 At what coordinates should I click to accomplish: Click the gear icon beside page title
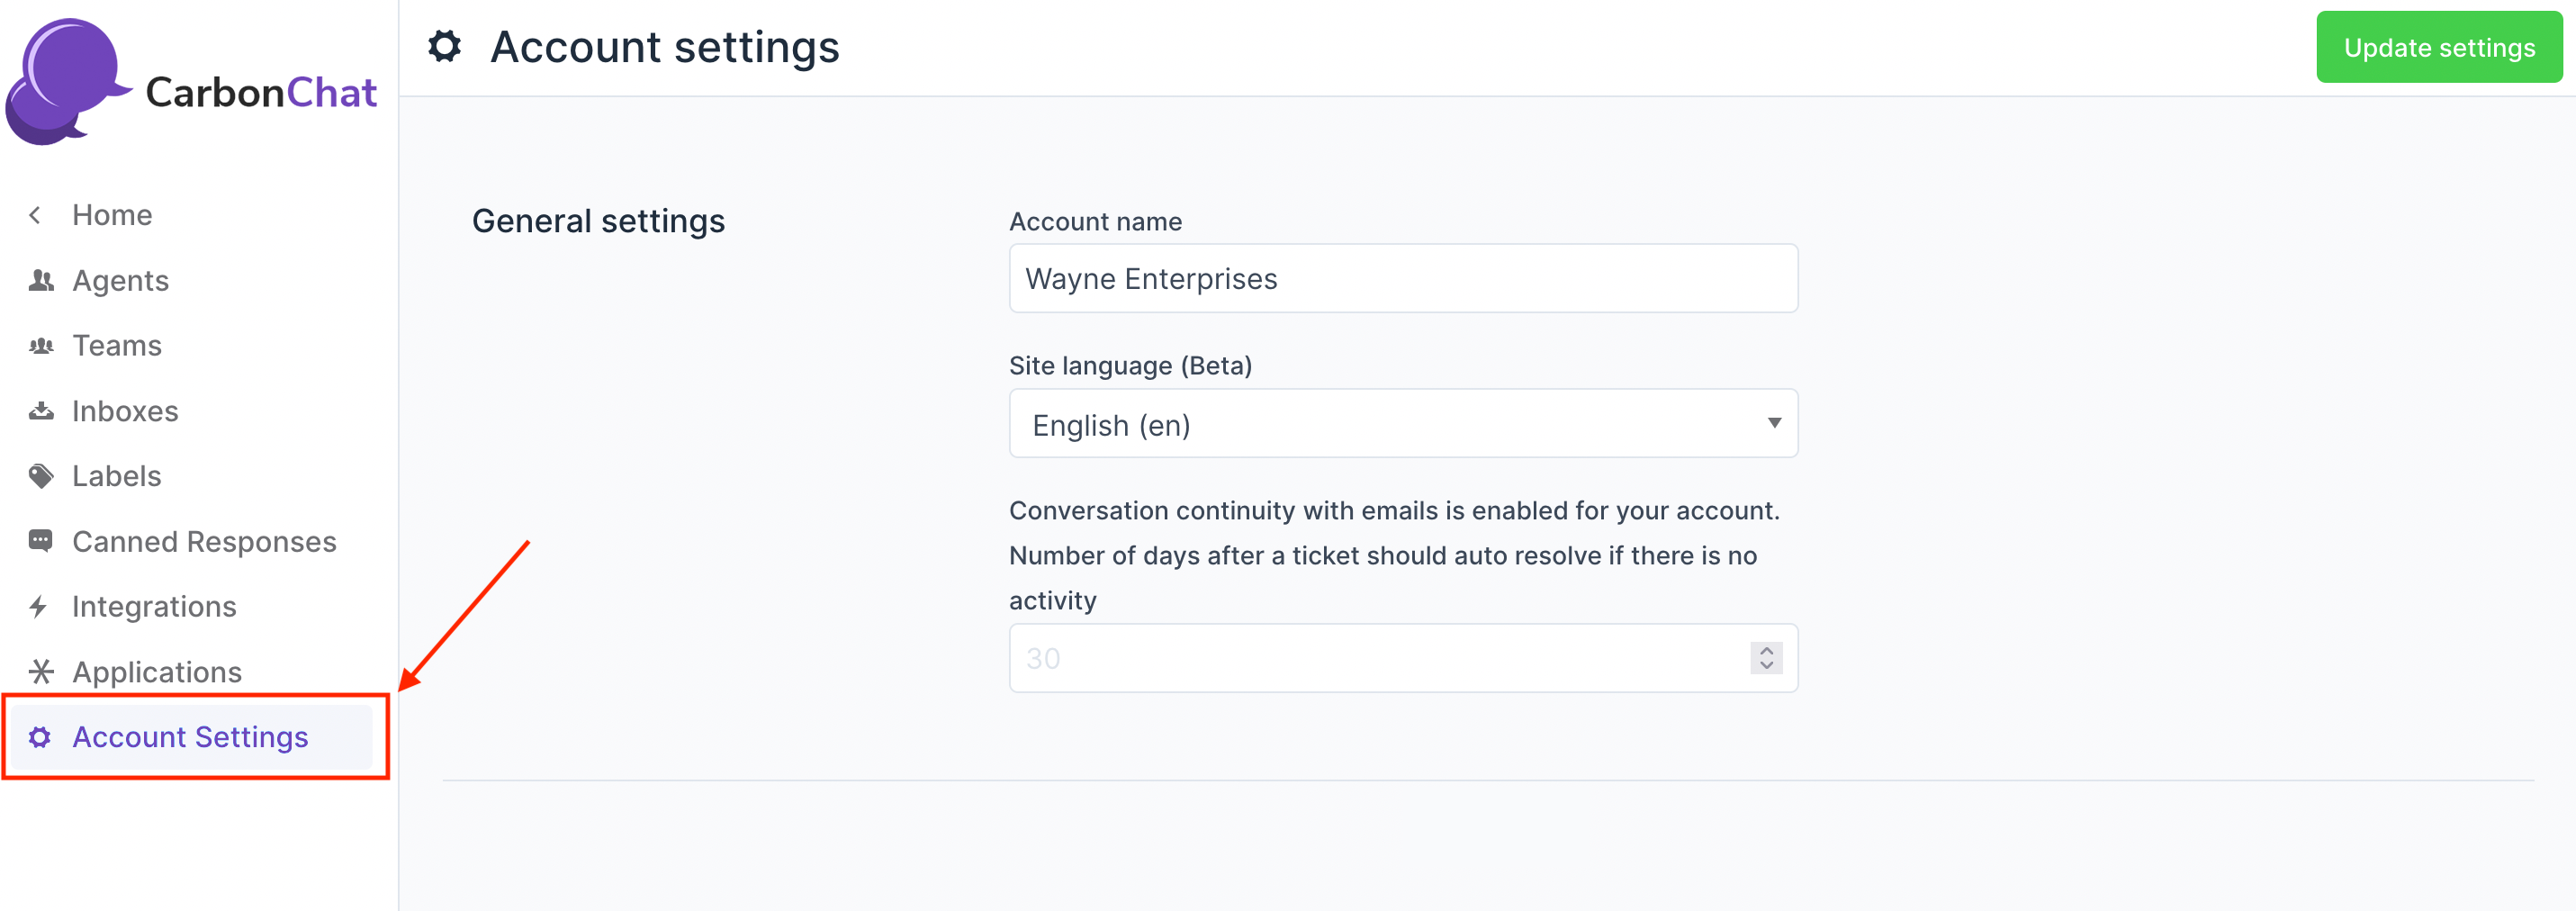[x=445, y=46]
